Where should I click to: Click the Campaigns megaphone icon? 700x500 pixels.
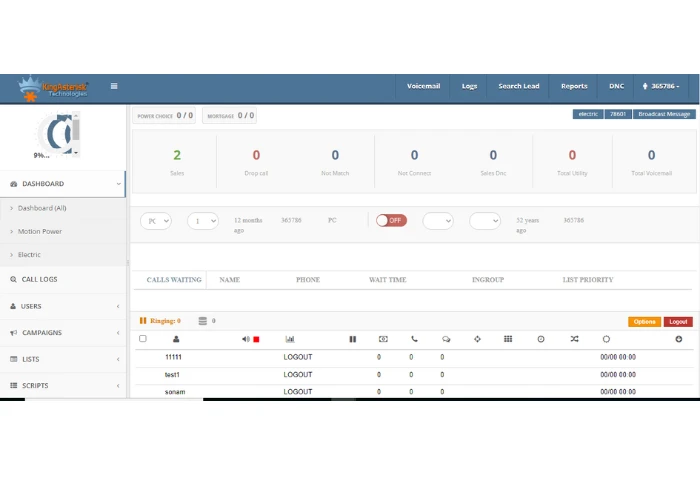(x=13, y=333)
